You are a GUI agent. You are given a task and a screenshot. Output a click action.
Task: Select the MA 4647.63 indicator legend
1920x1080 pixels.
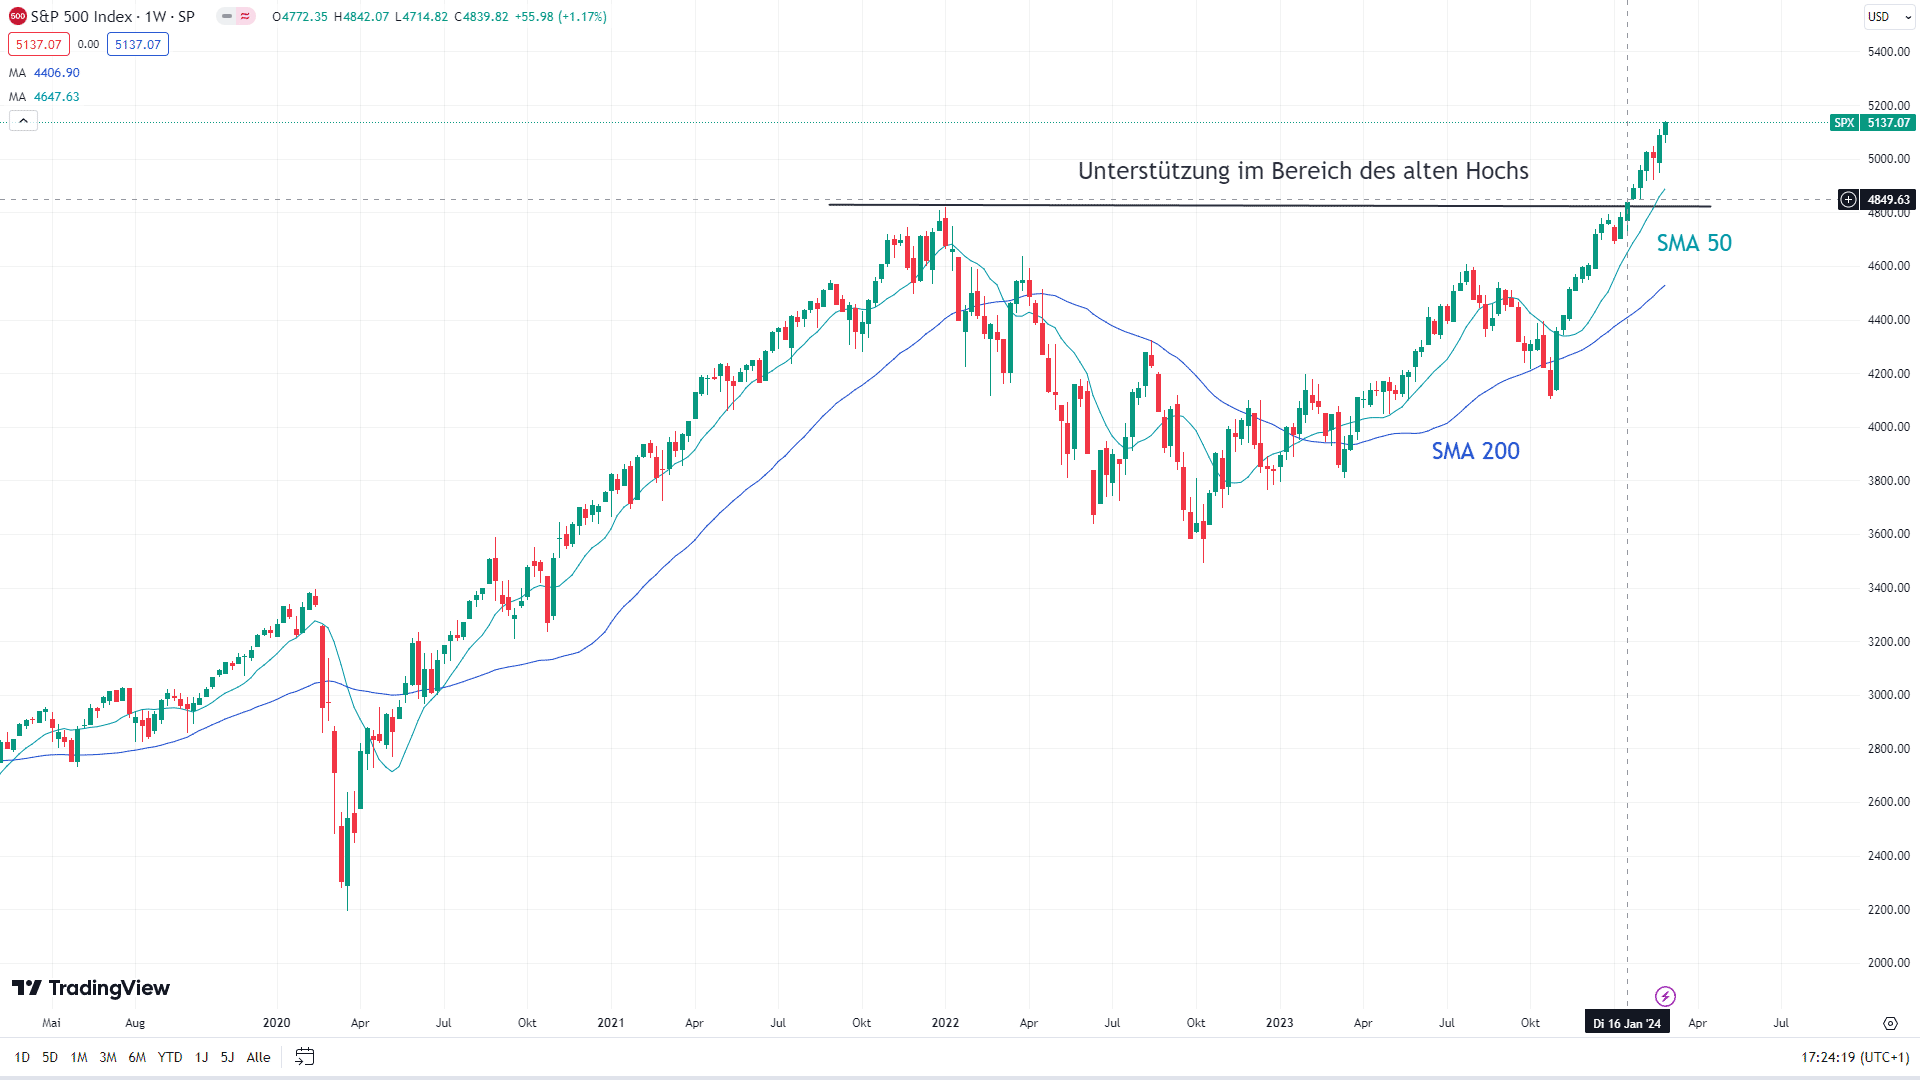point(45,97)
